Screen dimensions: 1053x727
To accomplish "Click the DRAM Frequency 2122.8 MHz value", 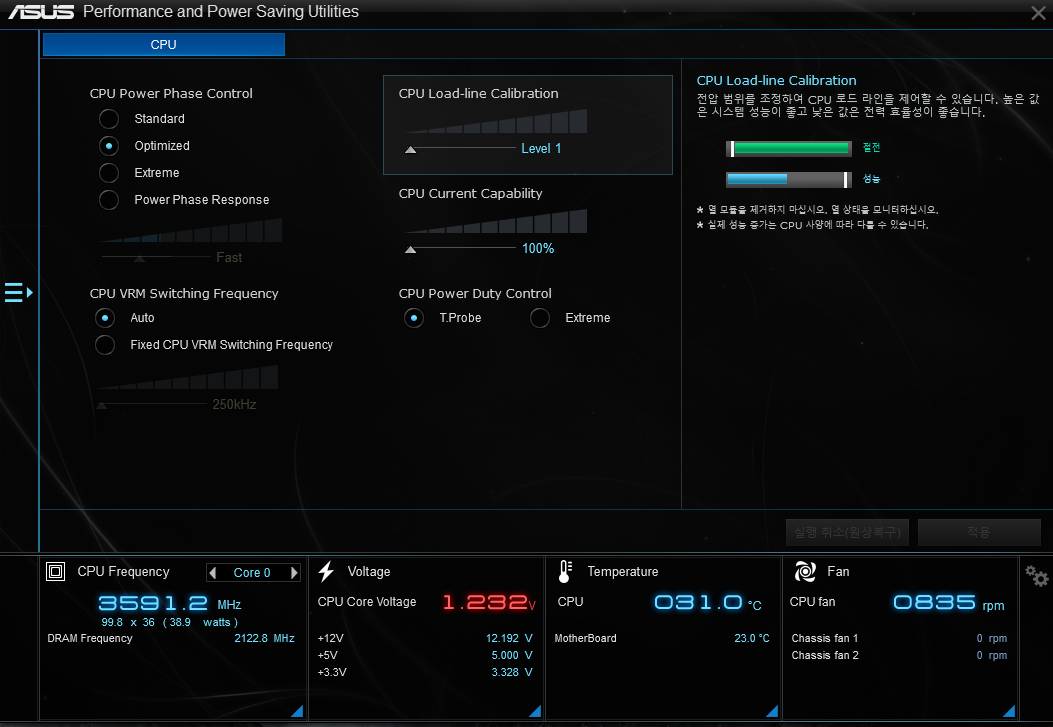I will (x=265, y=638).
